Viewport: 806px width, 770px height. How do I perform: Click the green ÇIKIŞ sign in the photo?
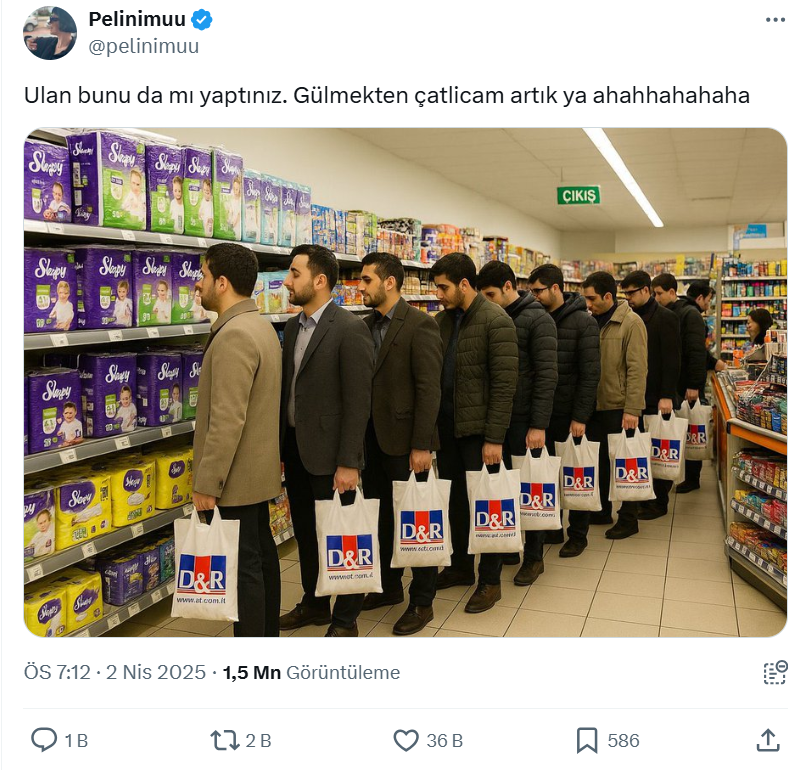pyautogui.click(x=578, y=195)
